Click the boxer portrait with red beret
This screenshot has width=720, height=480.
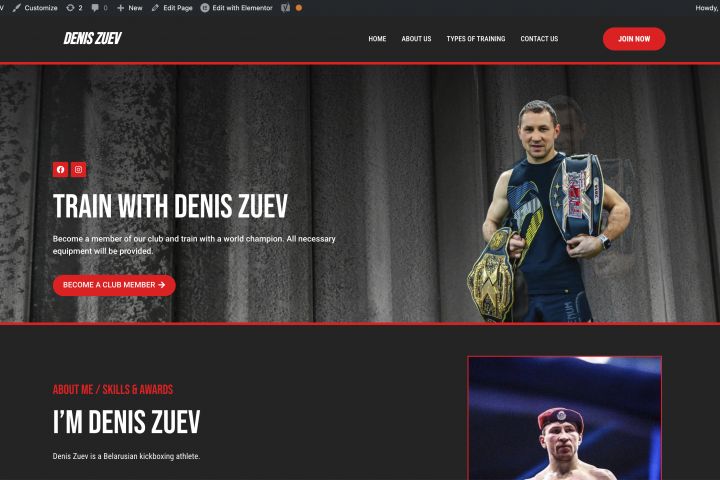564,418
